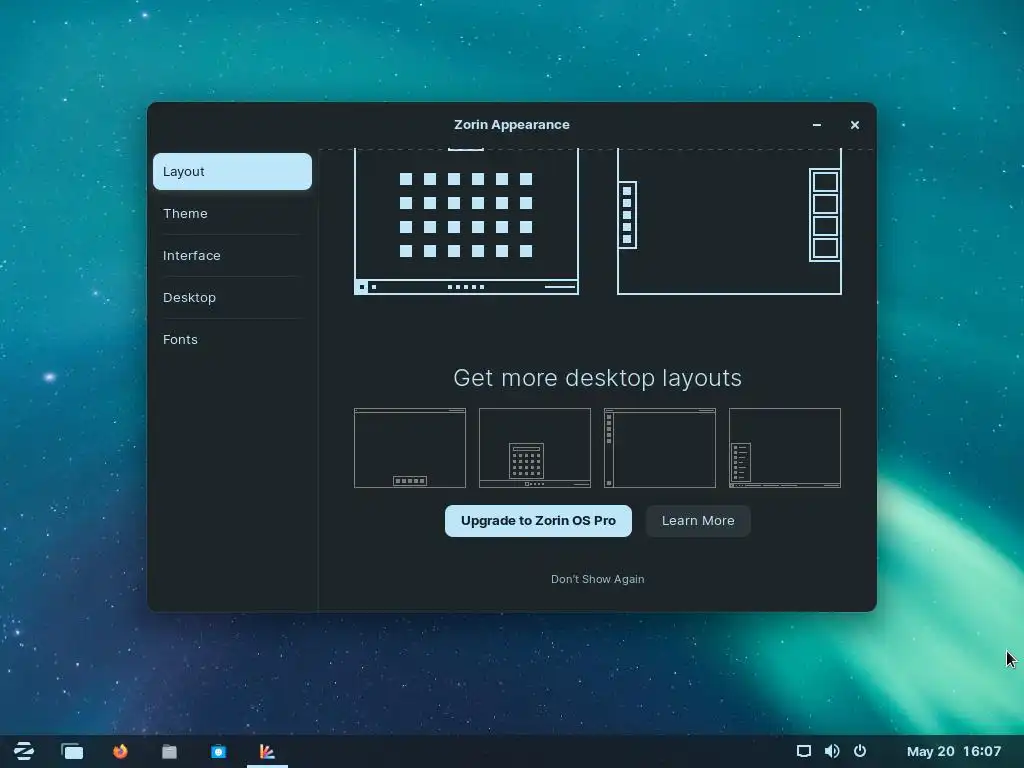Open the Files manager from taskbar
This screenshot has height=768, width=1024.
click(169, 752)
